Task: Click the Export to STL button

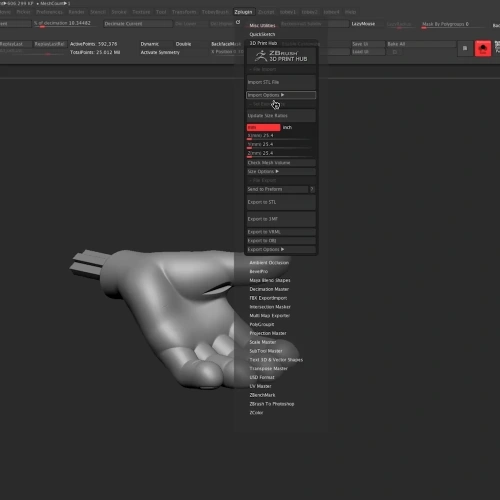Action: pyautogui.click(x=281, y=202)
